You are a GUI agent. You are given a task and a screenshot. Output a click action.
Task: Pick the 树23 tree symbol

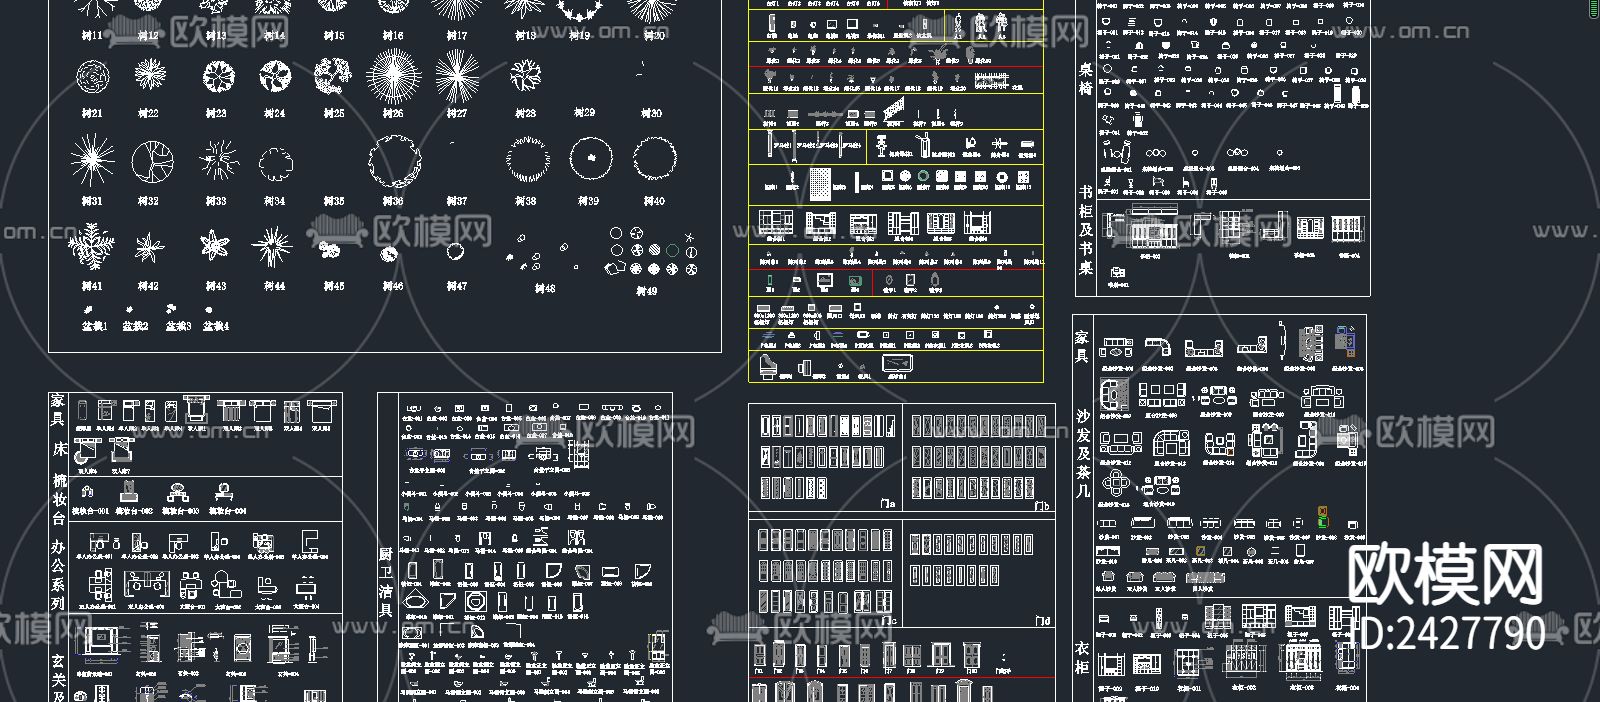218,77
